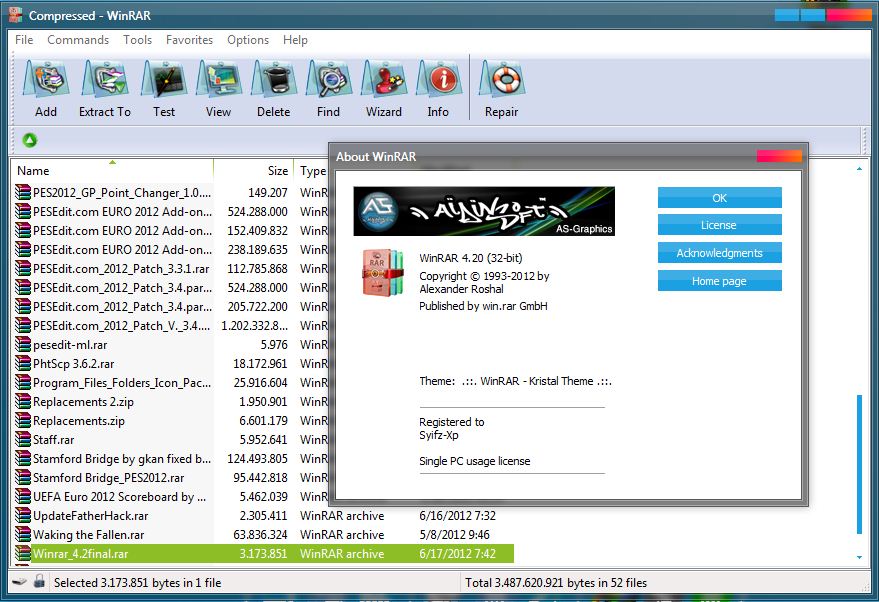
Task: Click the Repair lifebuoy icon
Action: (502, 79)
